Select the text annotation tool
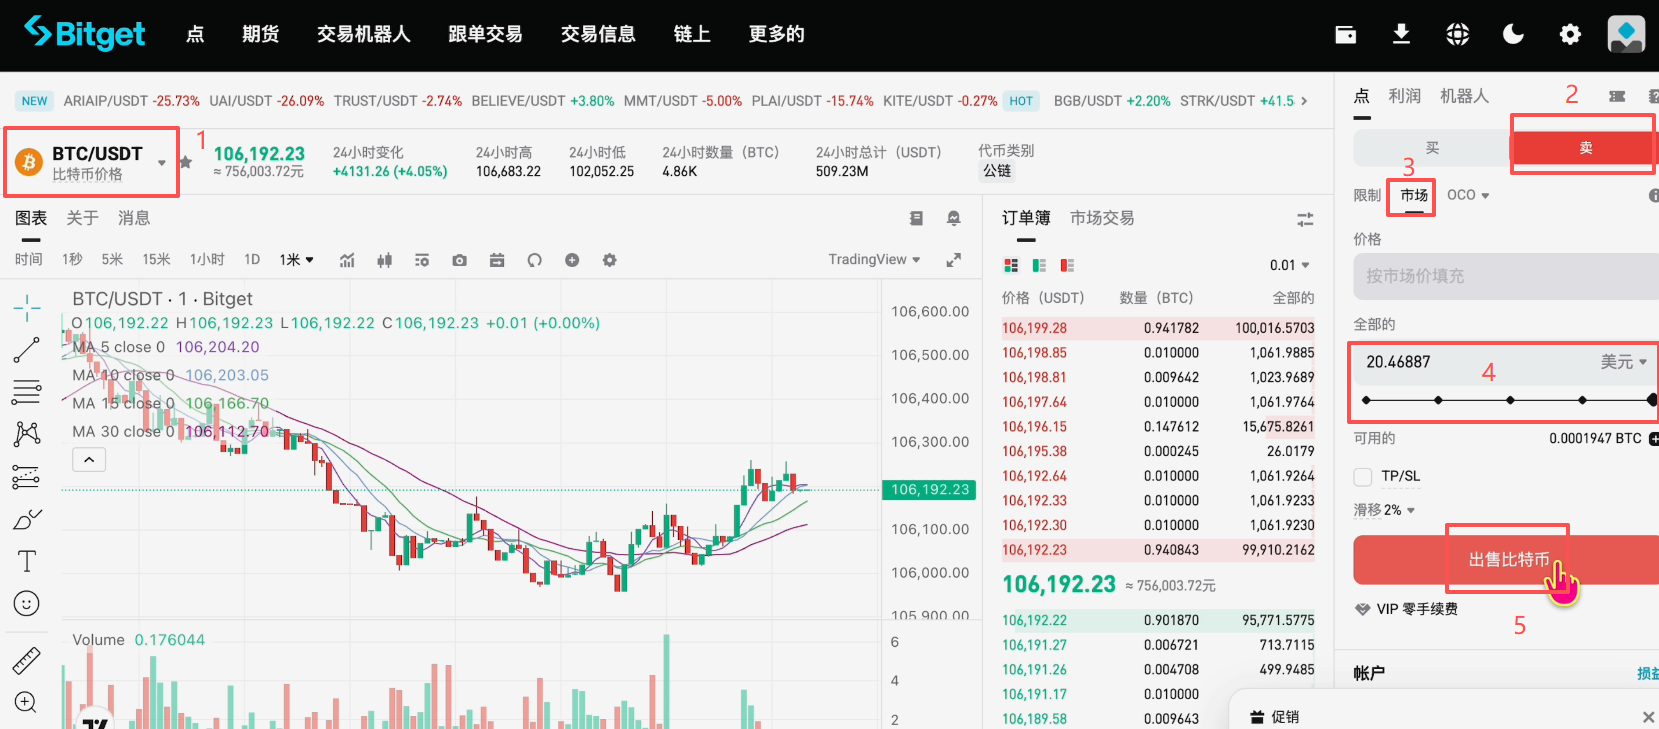Viewport: 1659px width, 729px height. [x=27, y=561]
